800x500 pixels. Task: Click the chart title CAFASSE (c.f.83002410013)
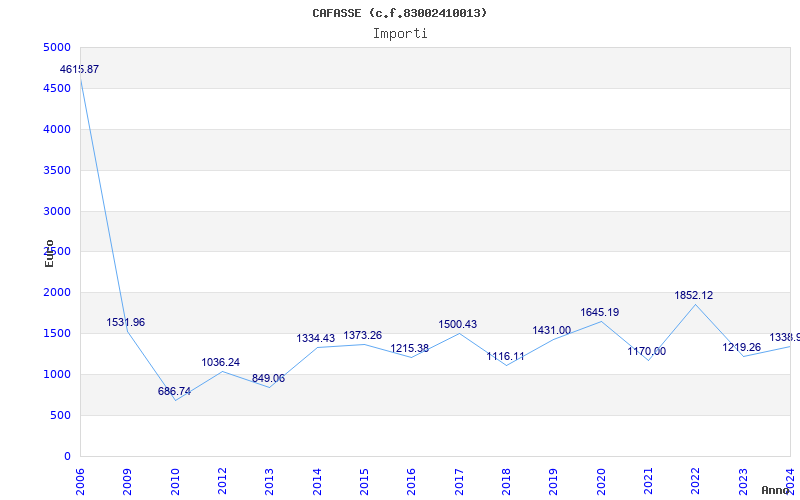coord(399,13)
